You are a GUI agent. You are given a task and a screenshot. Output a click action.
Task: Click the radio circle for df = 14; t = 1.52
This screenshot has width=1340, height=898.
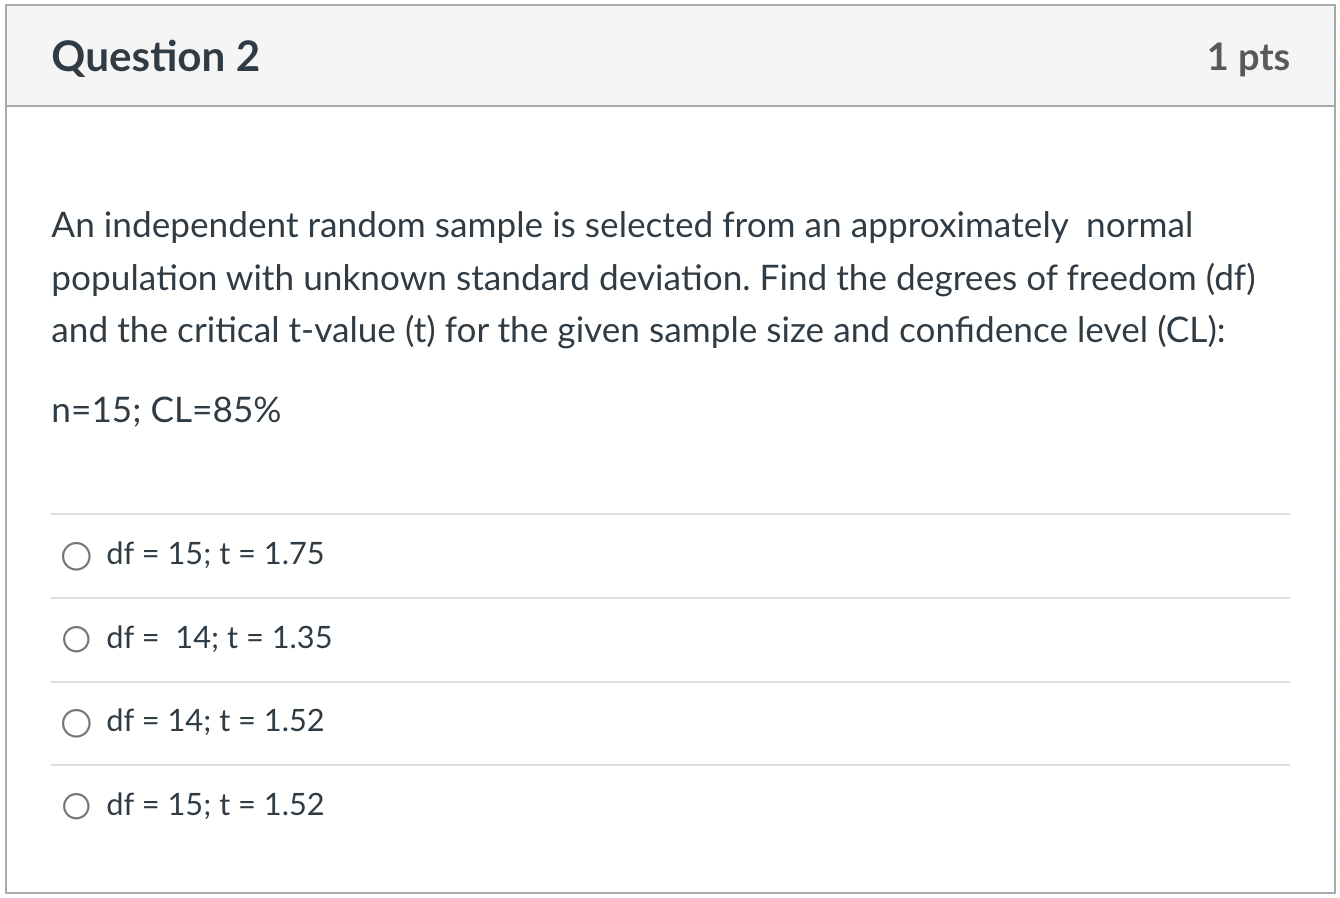click(x=76, y=722)
